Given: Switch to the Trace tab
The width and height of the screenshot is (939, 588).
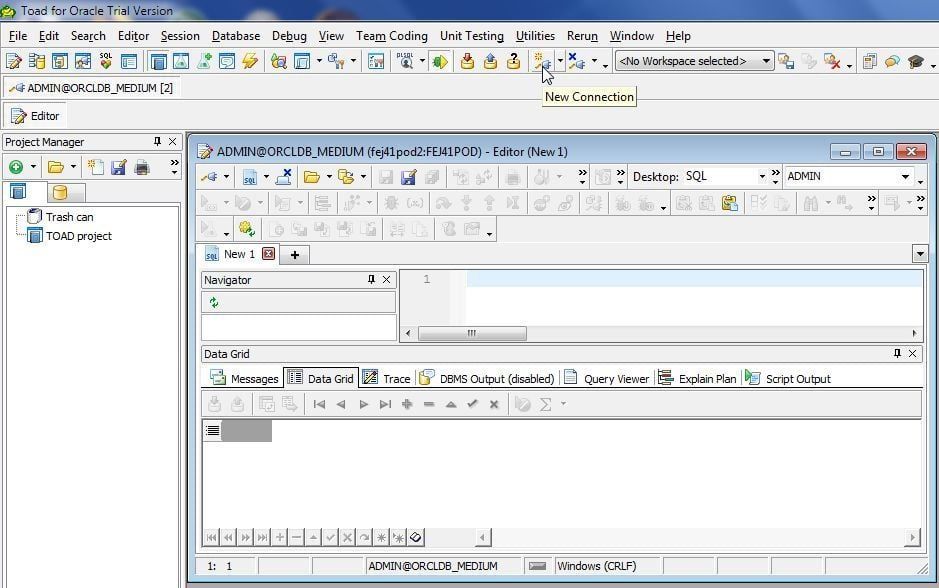Looking at the screenshot, I should click(387, 378).
